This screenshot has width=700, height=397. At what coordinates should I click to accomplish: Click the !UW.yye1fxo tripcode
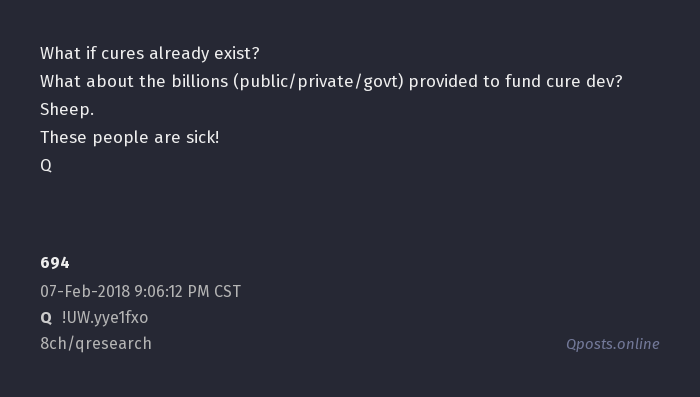click(x=105, y=318)
